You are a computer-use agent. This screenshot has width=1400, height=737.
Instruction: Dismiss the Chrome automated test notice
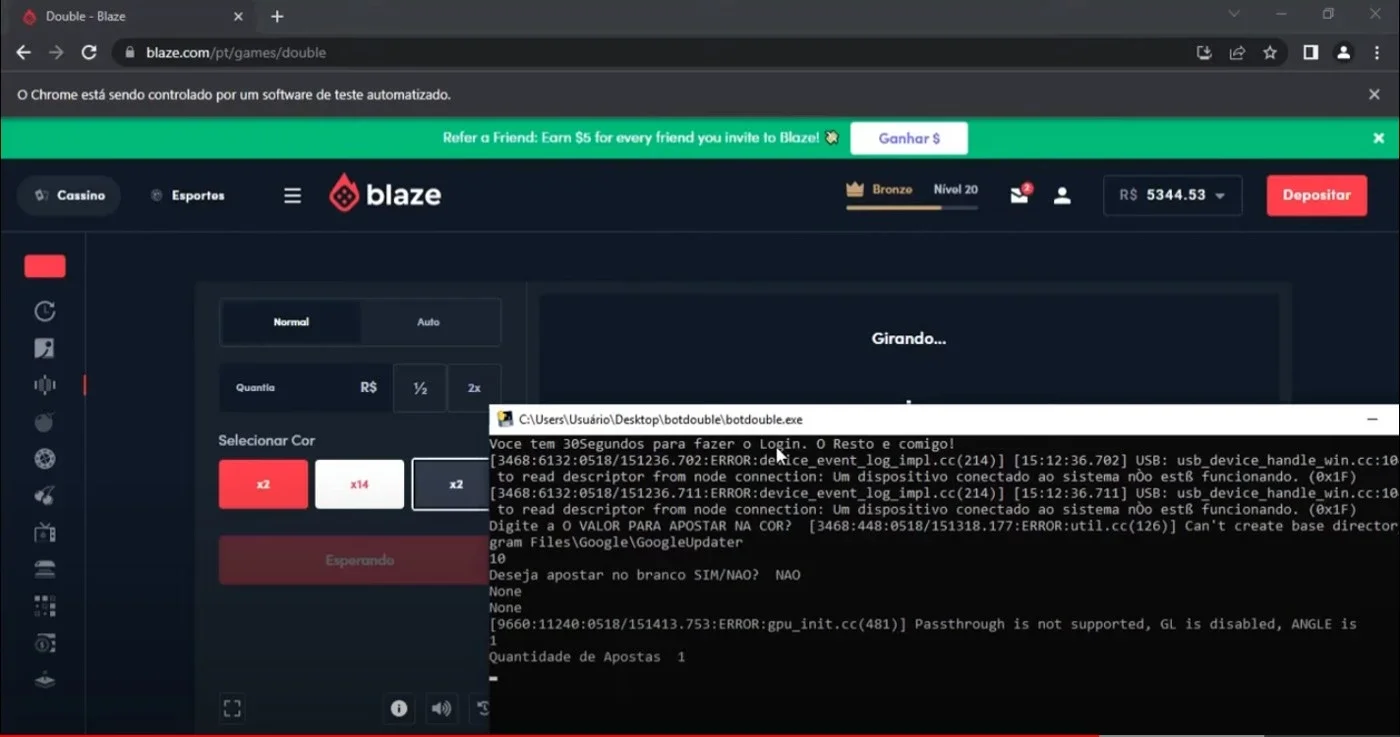point(1374,94)
